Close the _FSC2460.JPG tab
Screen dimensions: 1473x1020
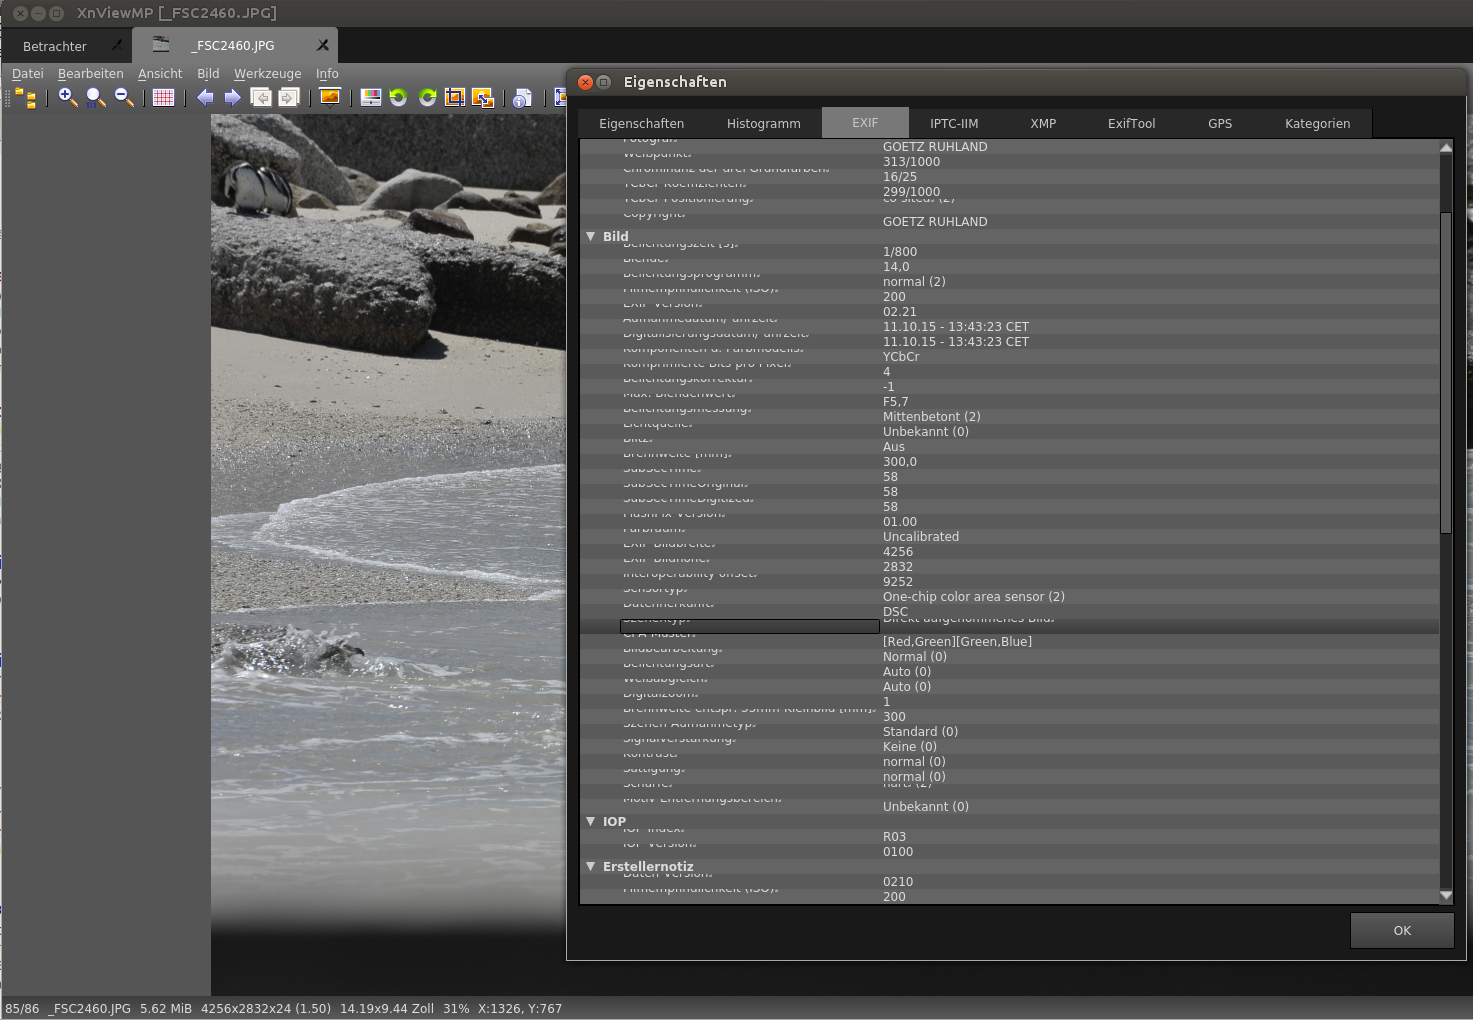322,45
